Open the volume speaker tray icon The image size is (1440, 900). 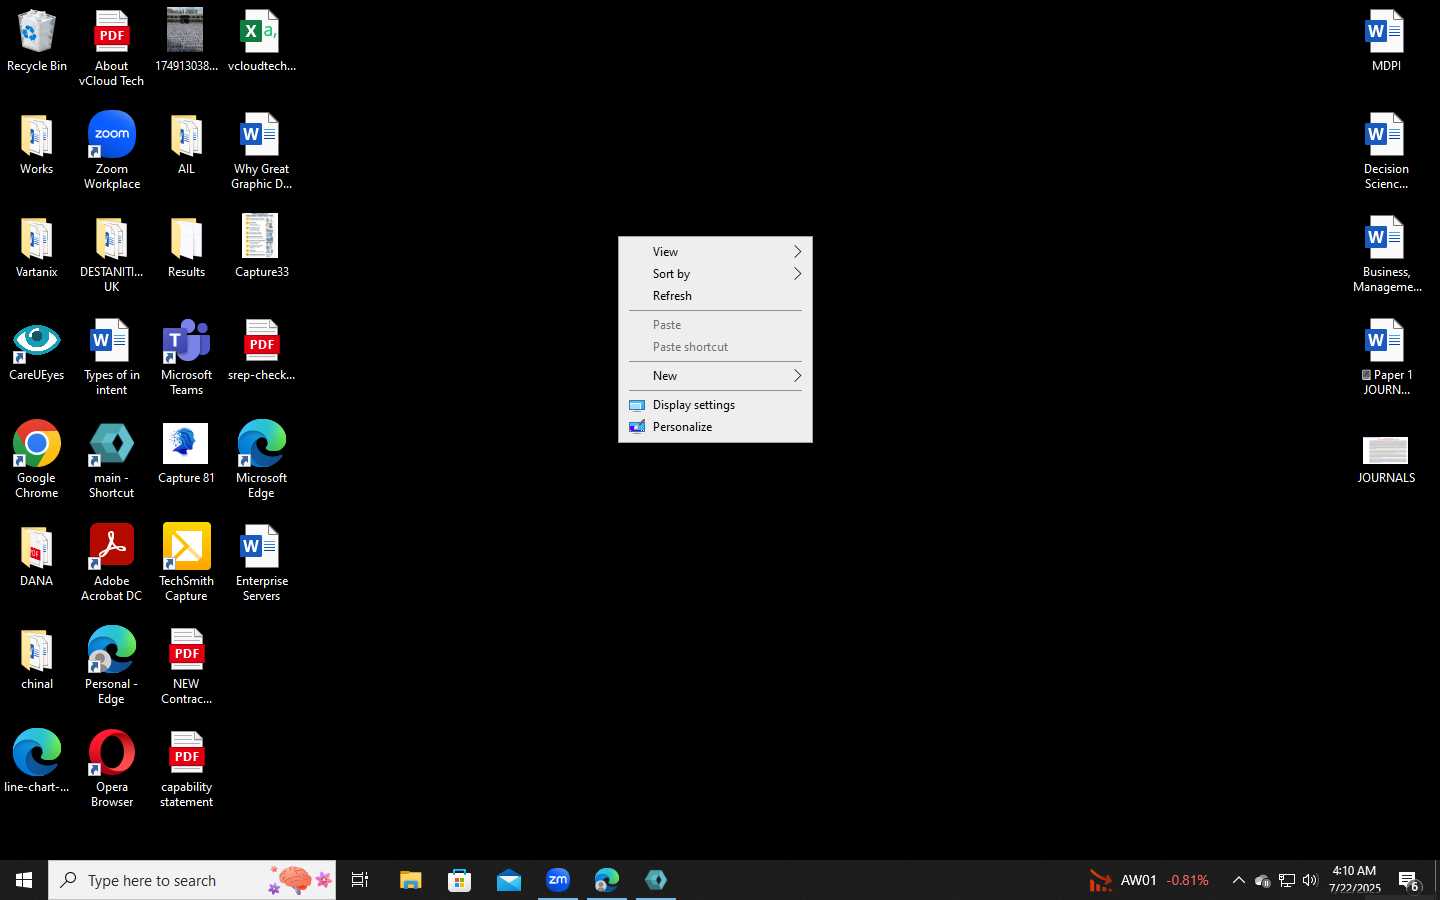(1310, 881)
